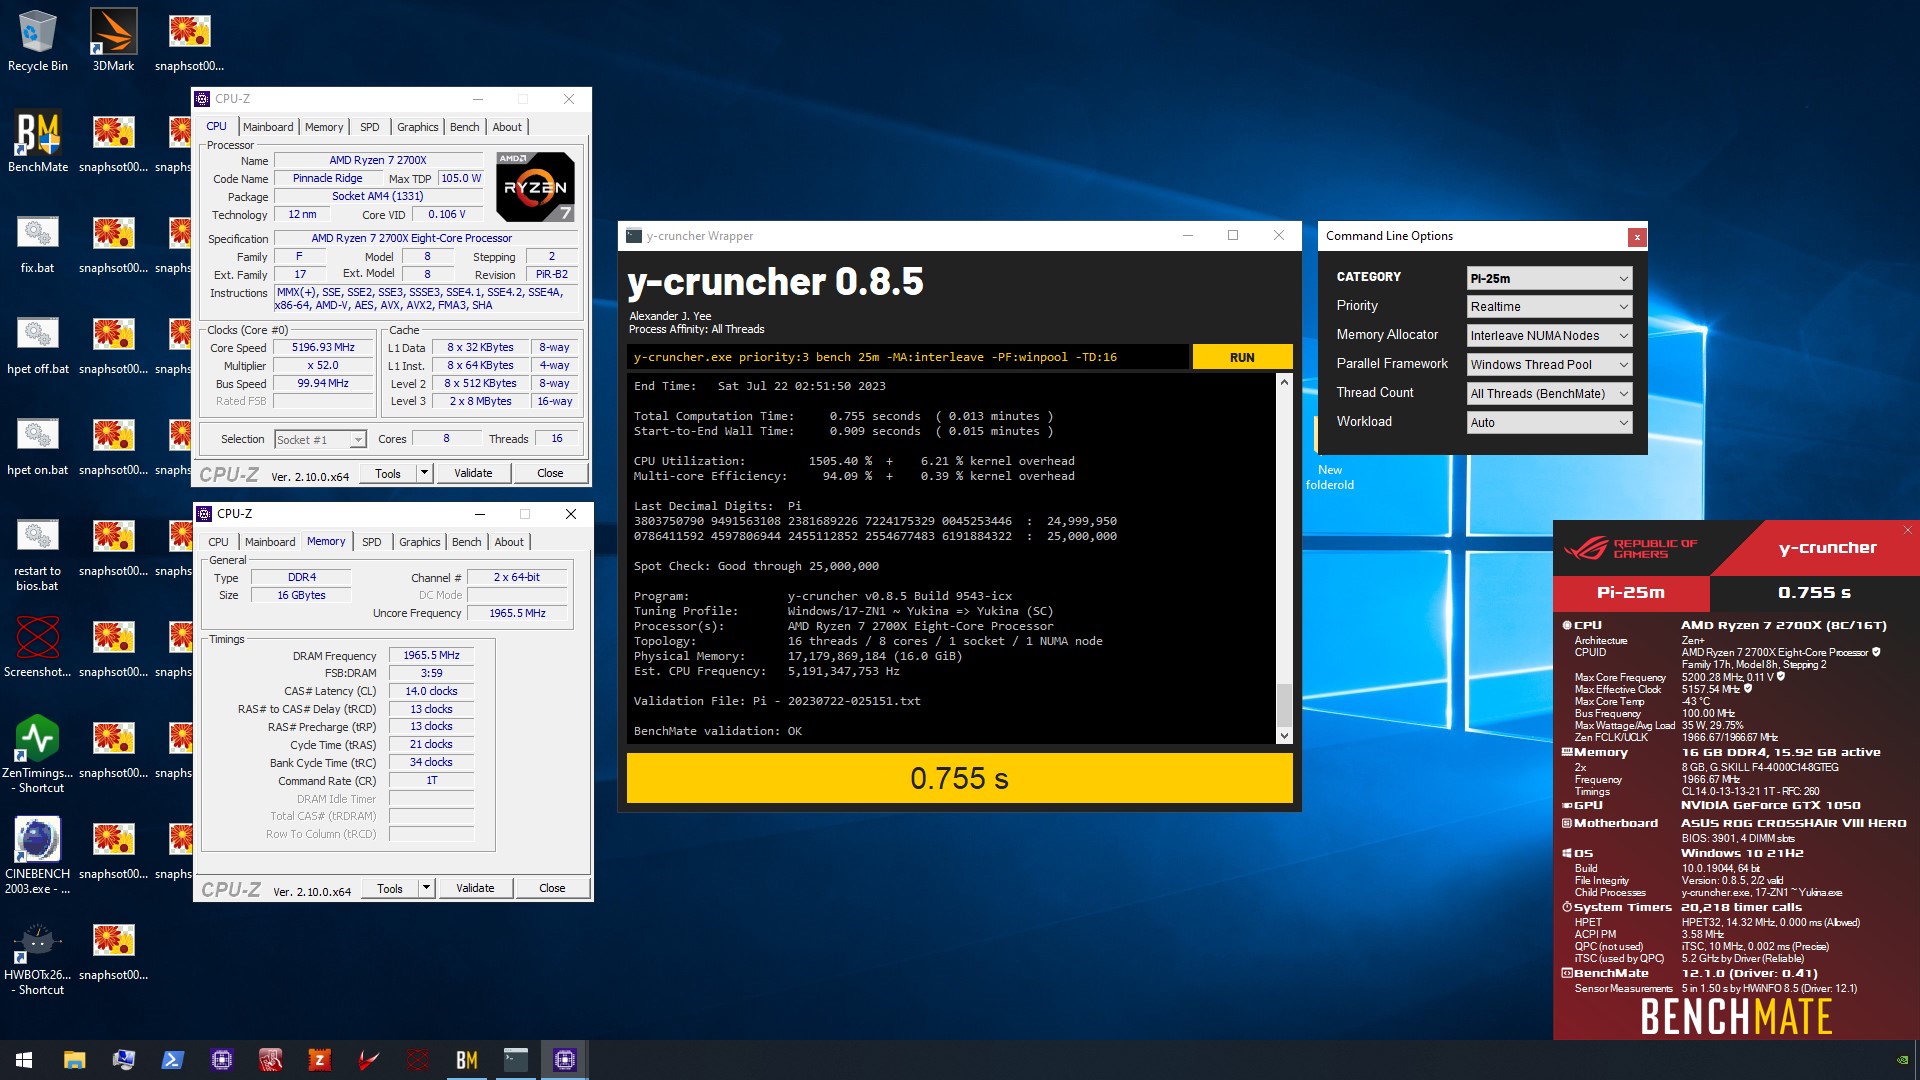Open the snapshot file next to 3DMark
Viewport: 1920px width, 1080px height.
(189, 40)
